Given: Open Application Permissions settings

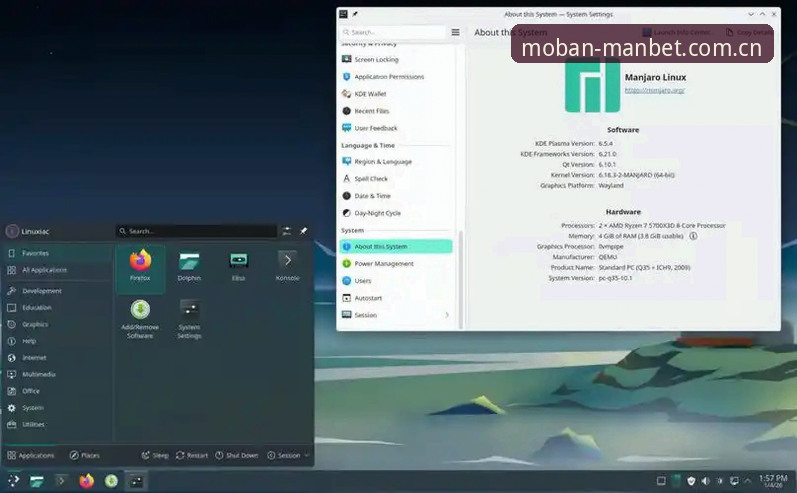Looking at the screenshot, I should click(x=396, y=77).
